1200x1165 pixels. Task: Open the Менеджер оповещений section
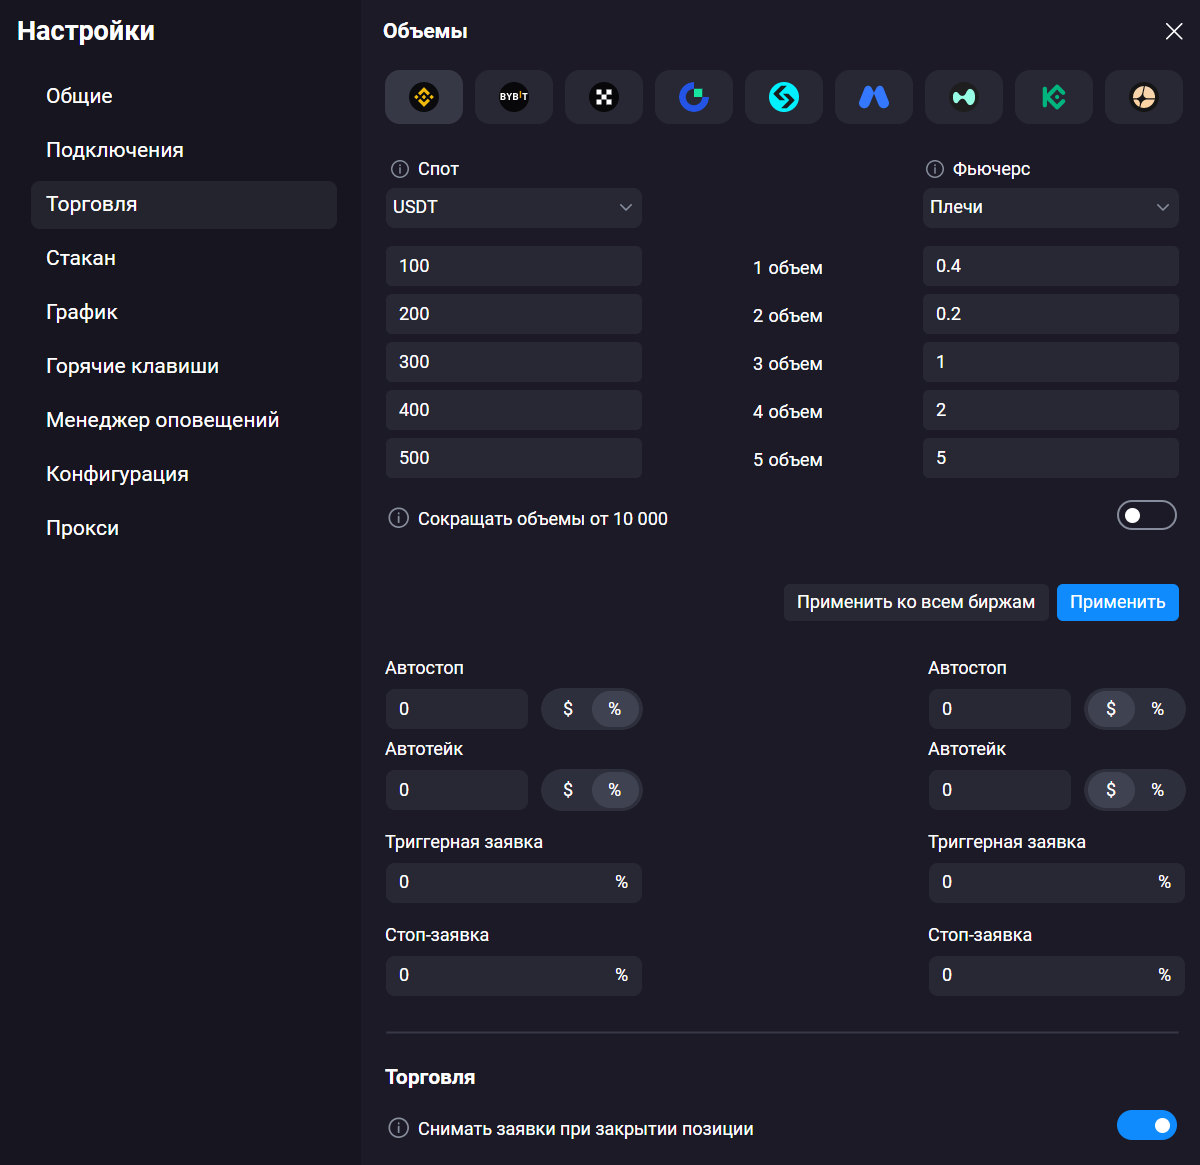[184, 420]
